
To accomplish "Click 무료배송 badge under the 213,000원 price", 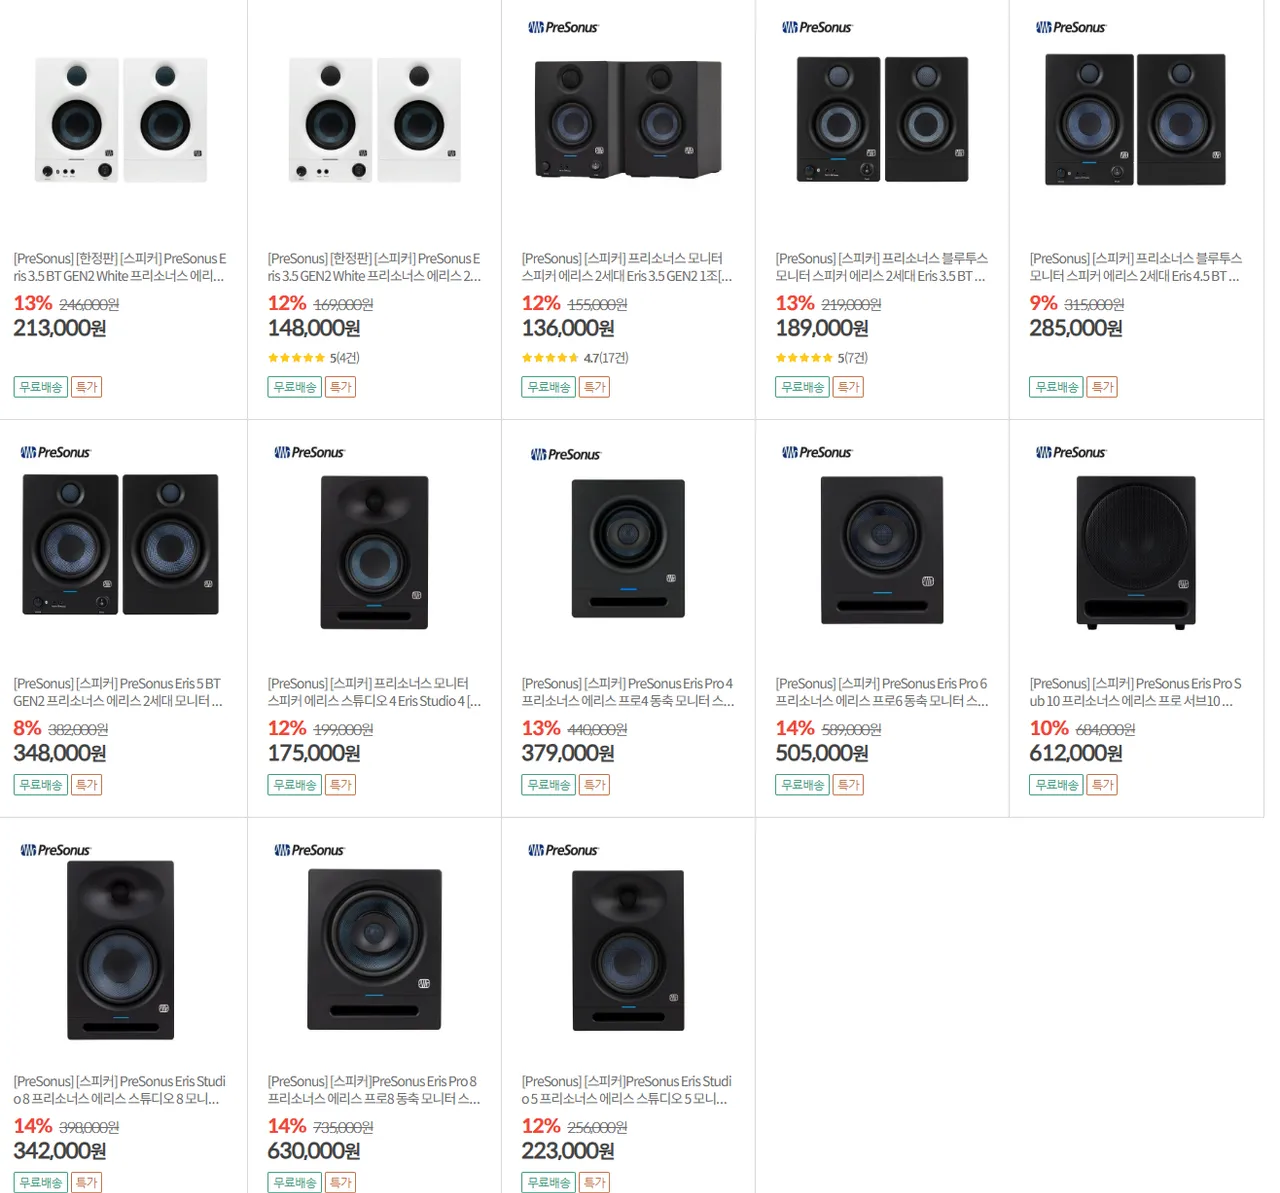I will tap(41, 387).
